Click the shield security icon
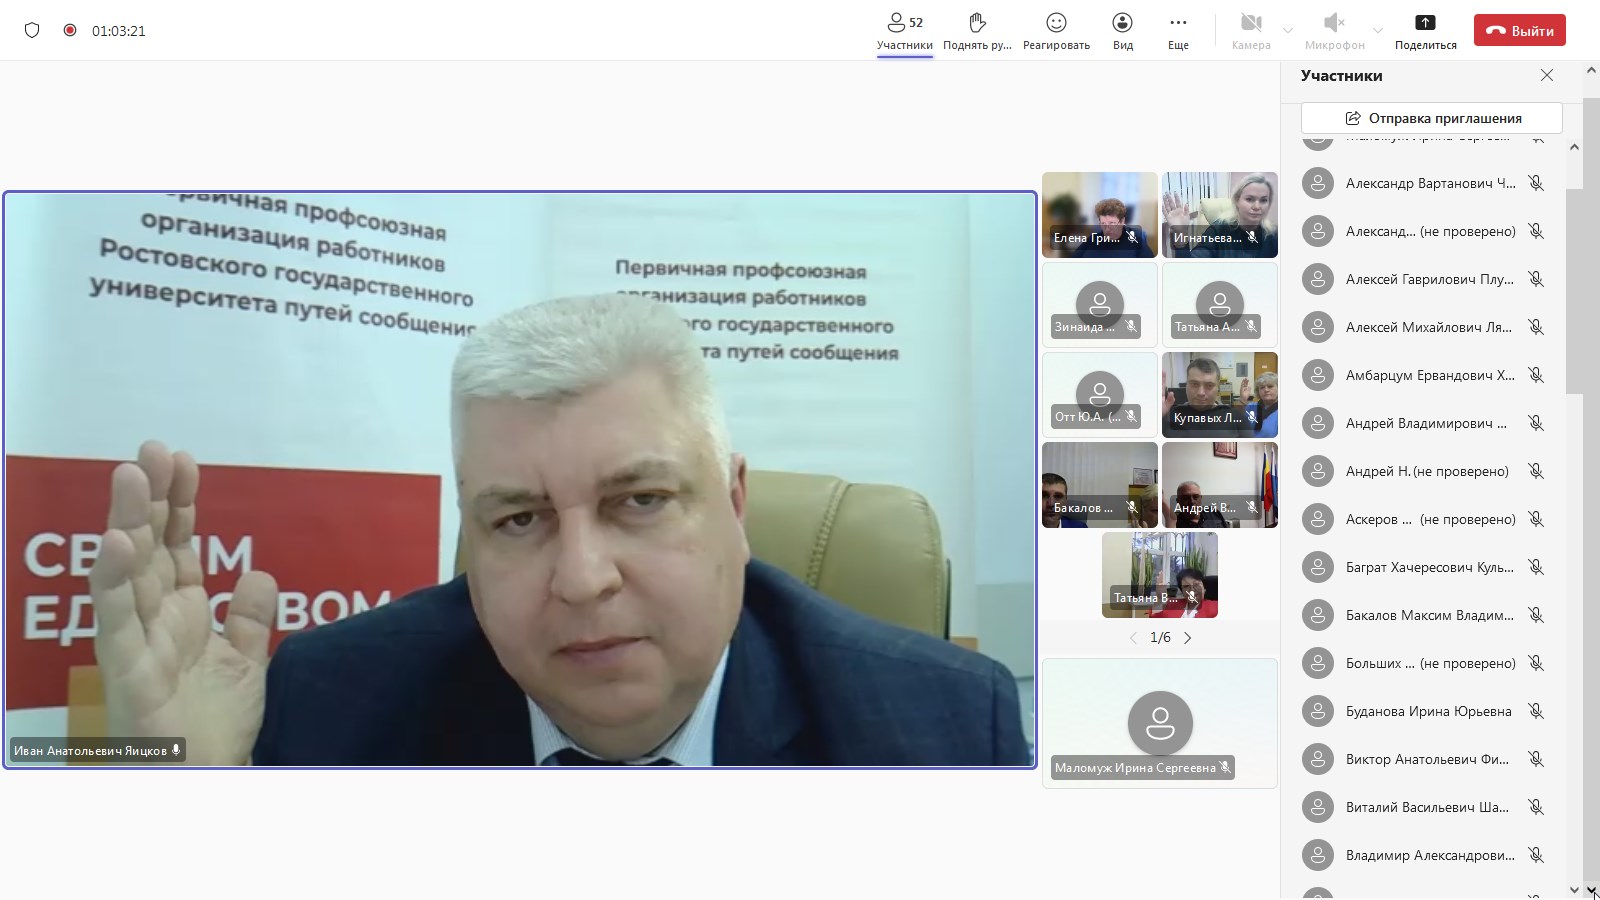Screen dimensions: 1600x900 pos(32,30)
